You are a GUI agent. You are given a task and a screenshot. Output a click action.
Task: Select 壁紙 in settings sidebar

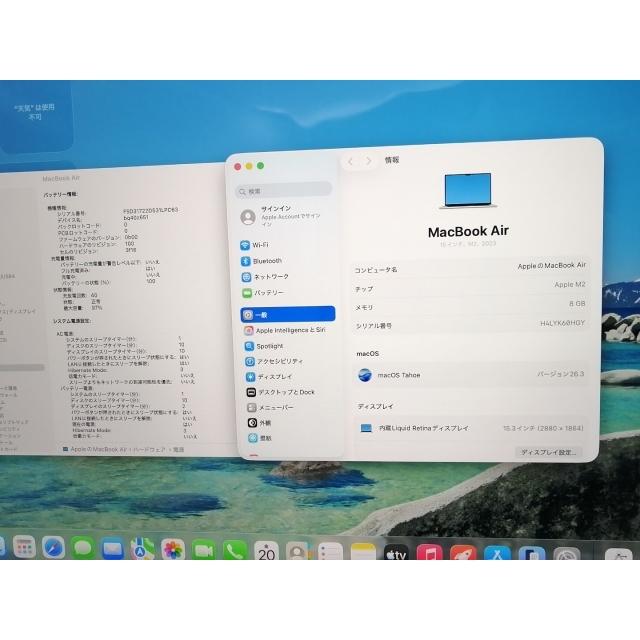point(291,438)
